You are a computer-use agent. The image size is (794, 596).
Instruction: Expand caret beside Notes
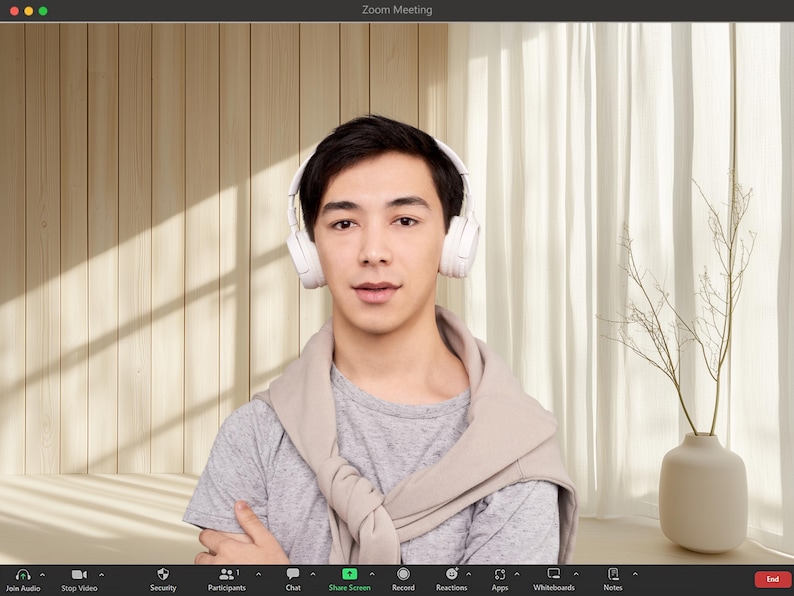pos(636,574)
